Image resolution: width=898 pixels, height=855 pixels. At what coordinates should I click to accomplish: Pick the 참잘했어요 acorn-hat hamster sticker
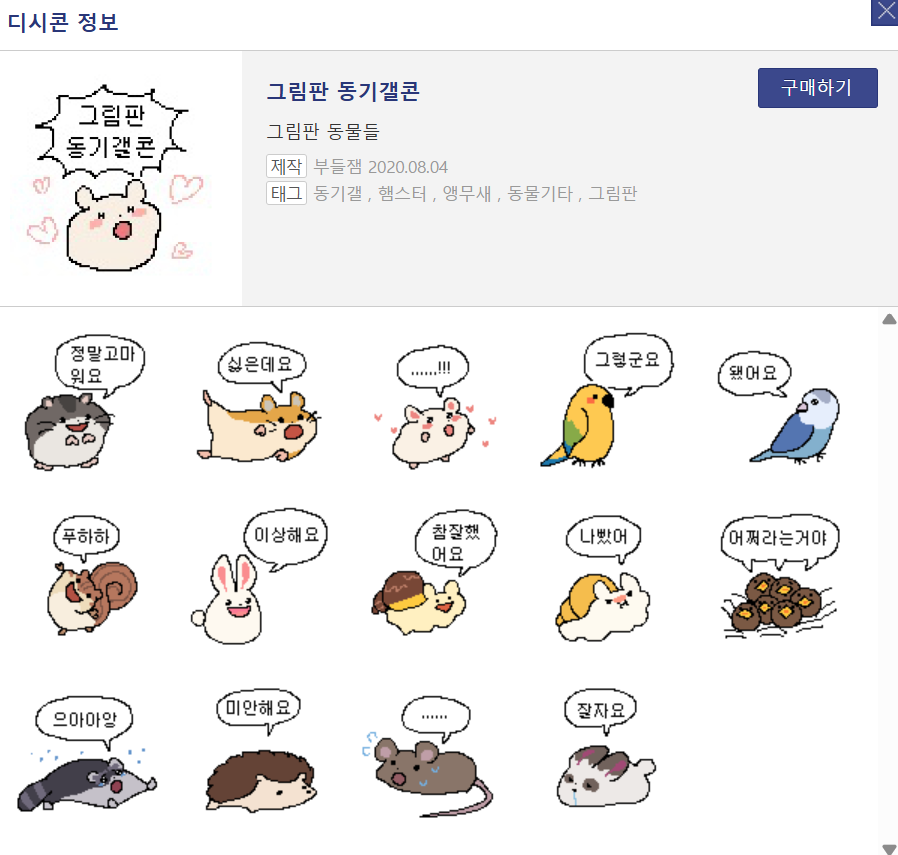pyautogui.click(x=434, y=573)
